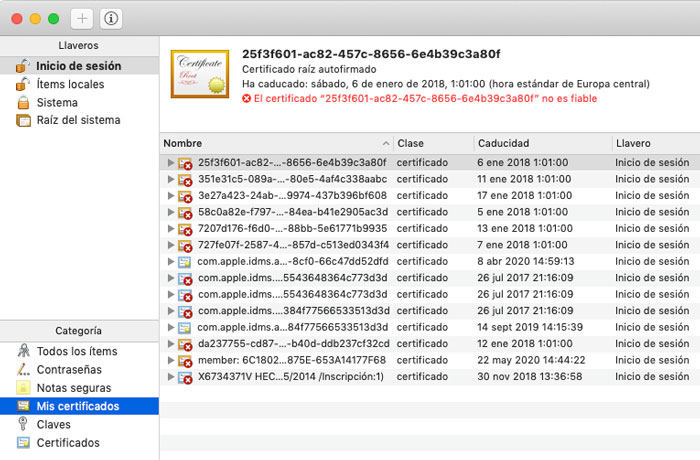
Task: Expand the 25f3f601 certificate row
Action: pyautogui.click(x=171, y=162)
